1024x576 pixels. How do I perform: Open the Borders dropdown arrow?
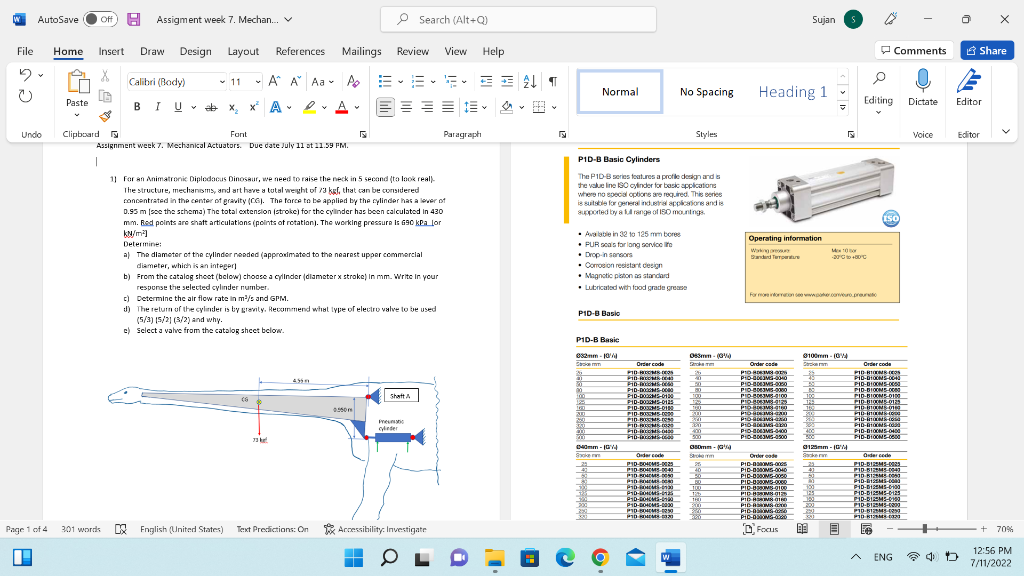(x=554, y=107)
